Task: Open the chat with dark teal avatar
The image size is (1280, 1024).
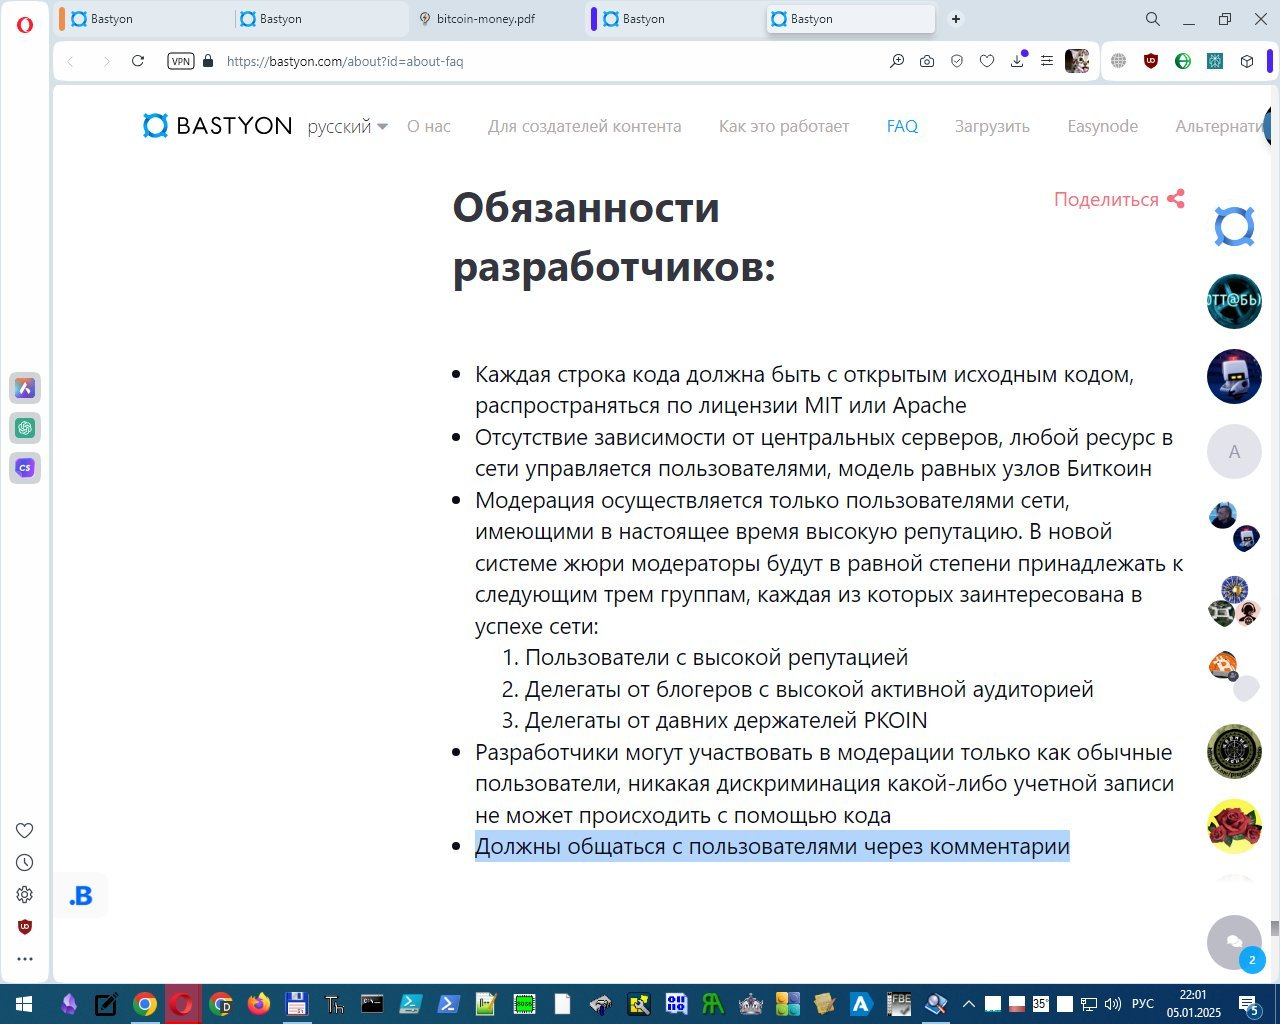Action: coord(1234,302)
